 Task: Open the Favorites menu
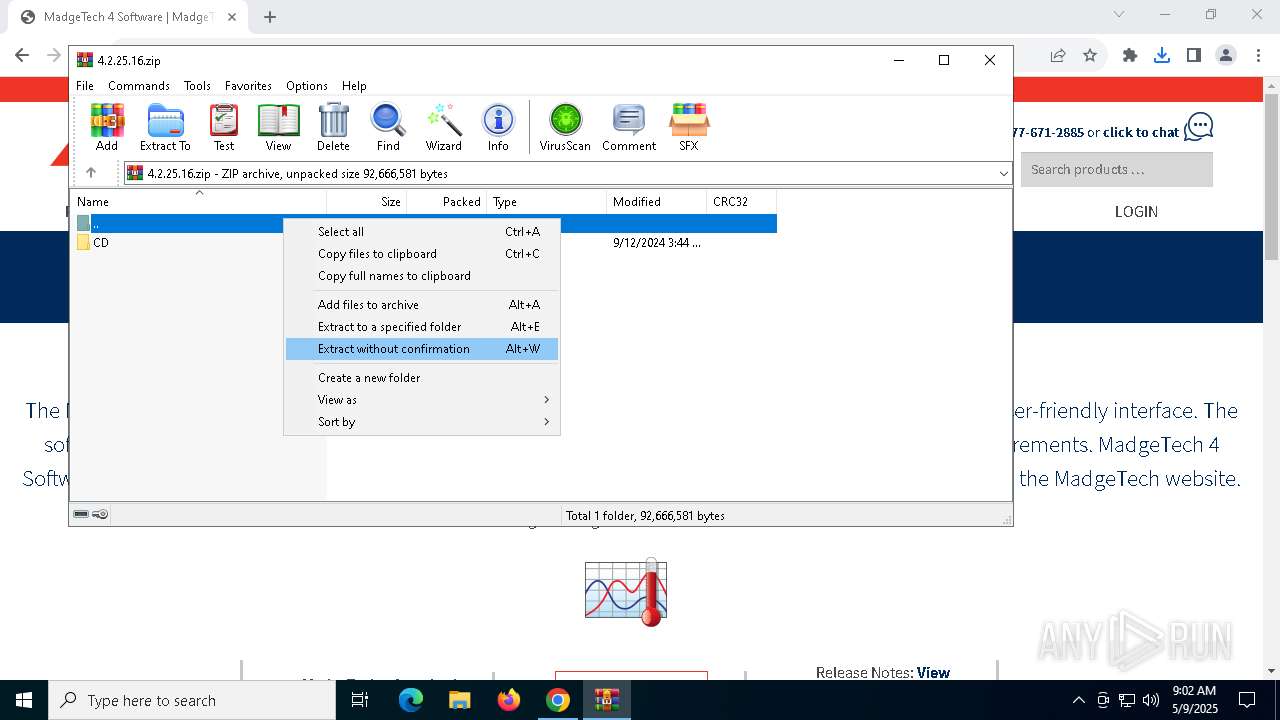248,86
